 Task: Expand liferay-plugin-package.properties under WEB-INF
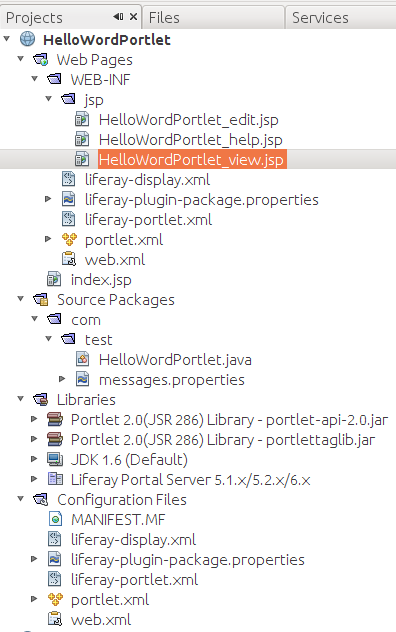point(48,199)
